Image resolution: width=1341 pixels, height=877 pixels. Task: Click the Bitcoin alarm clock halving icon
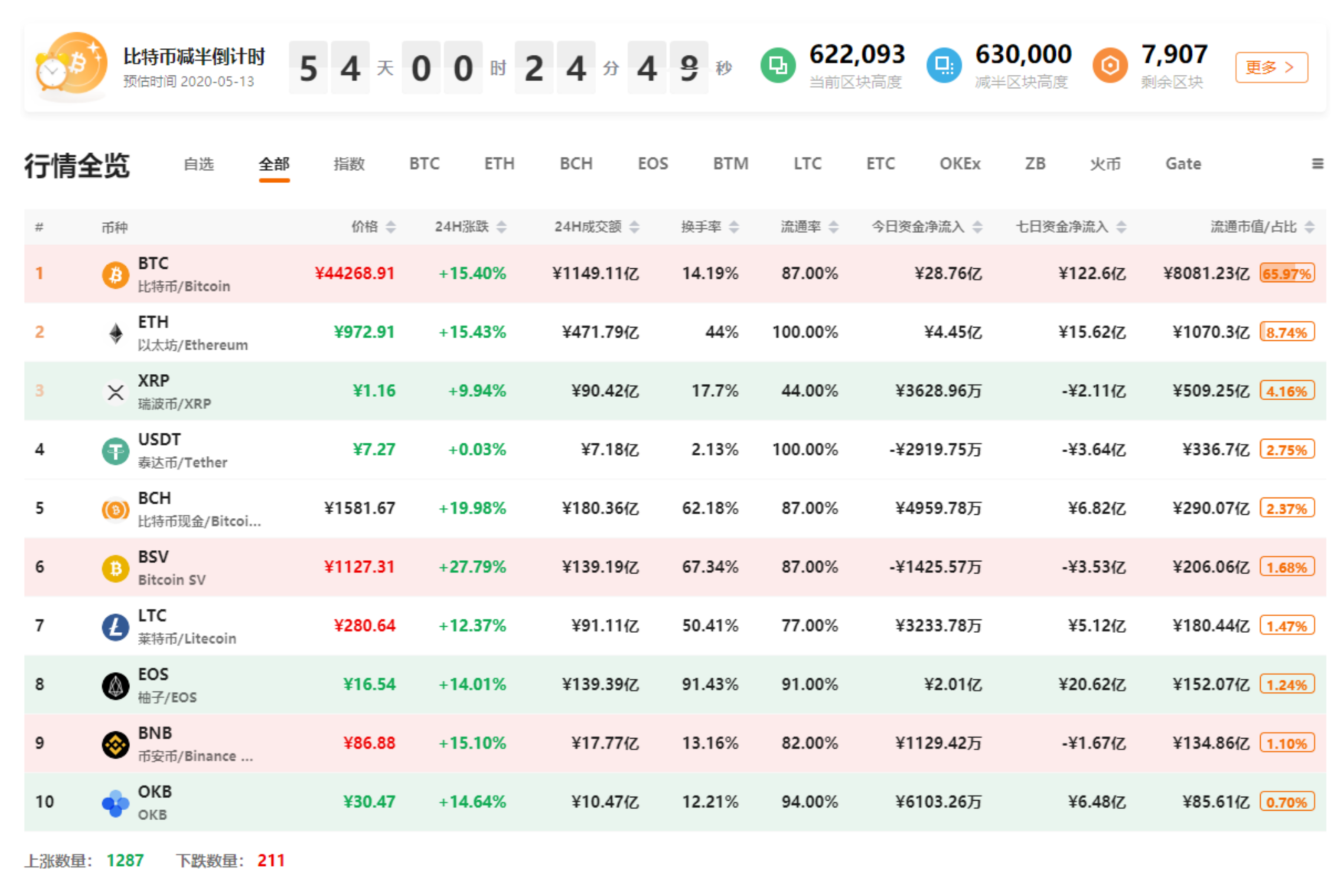72,65
